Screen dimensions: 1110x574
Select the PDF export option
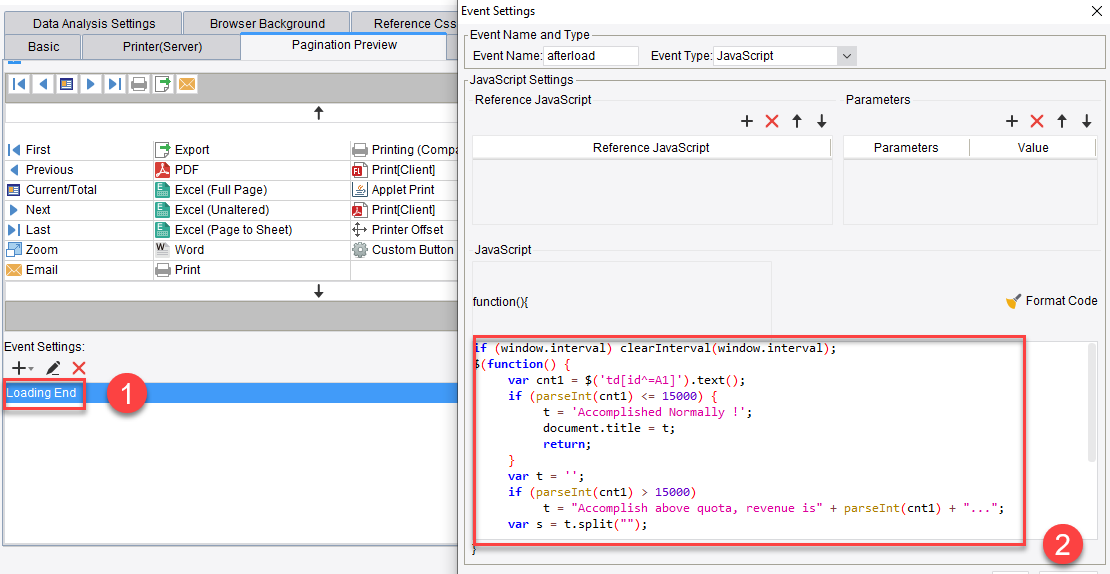coord(177,170)
